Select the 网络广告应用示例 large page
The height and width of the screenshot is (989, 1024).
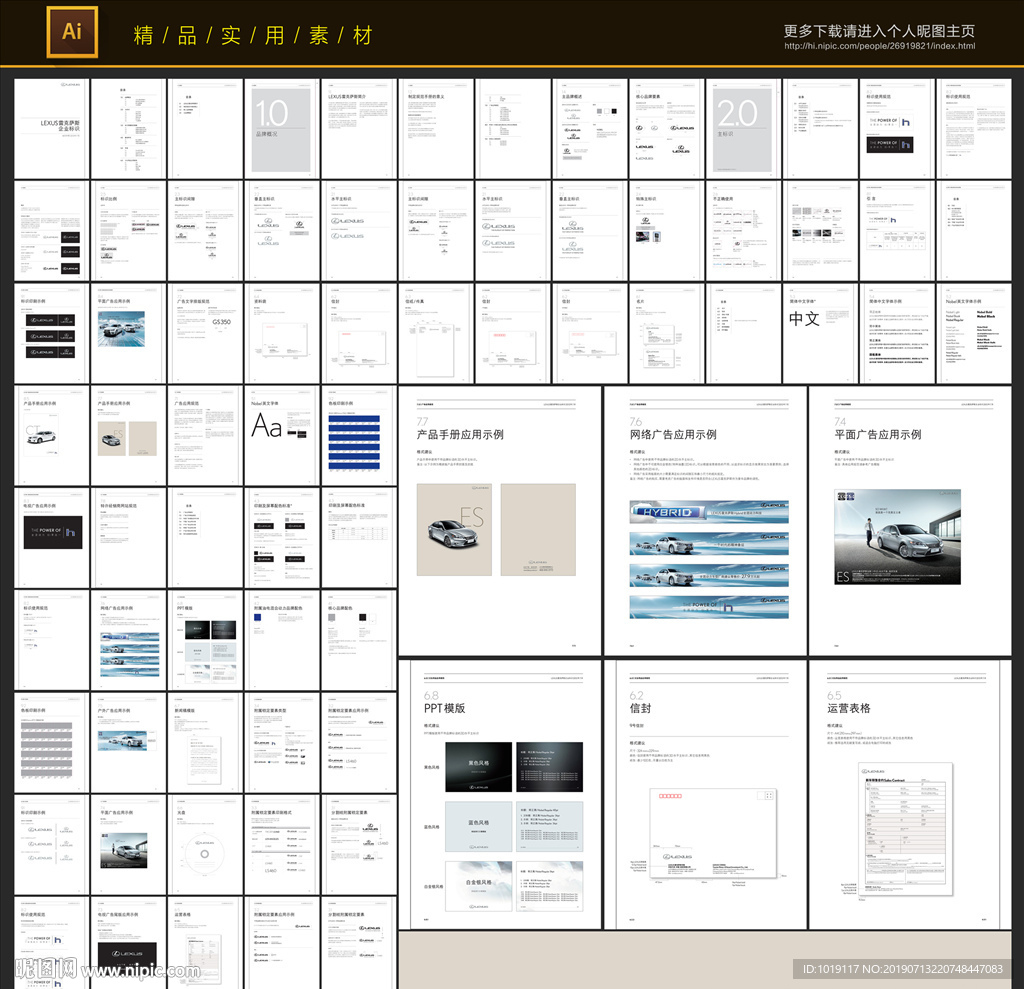(x=705, y=521)
